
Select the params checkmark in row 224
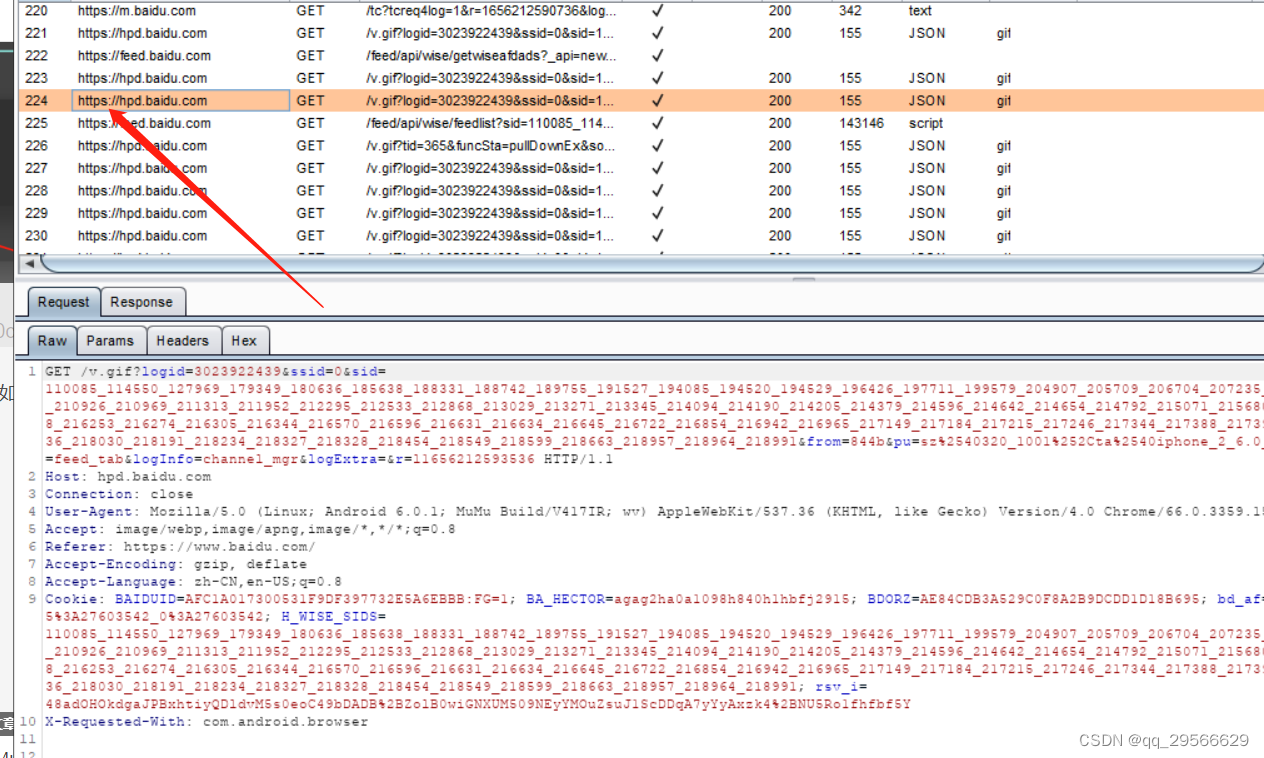click(657, 100)
